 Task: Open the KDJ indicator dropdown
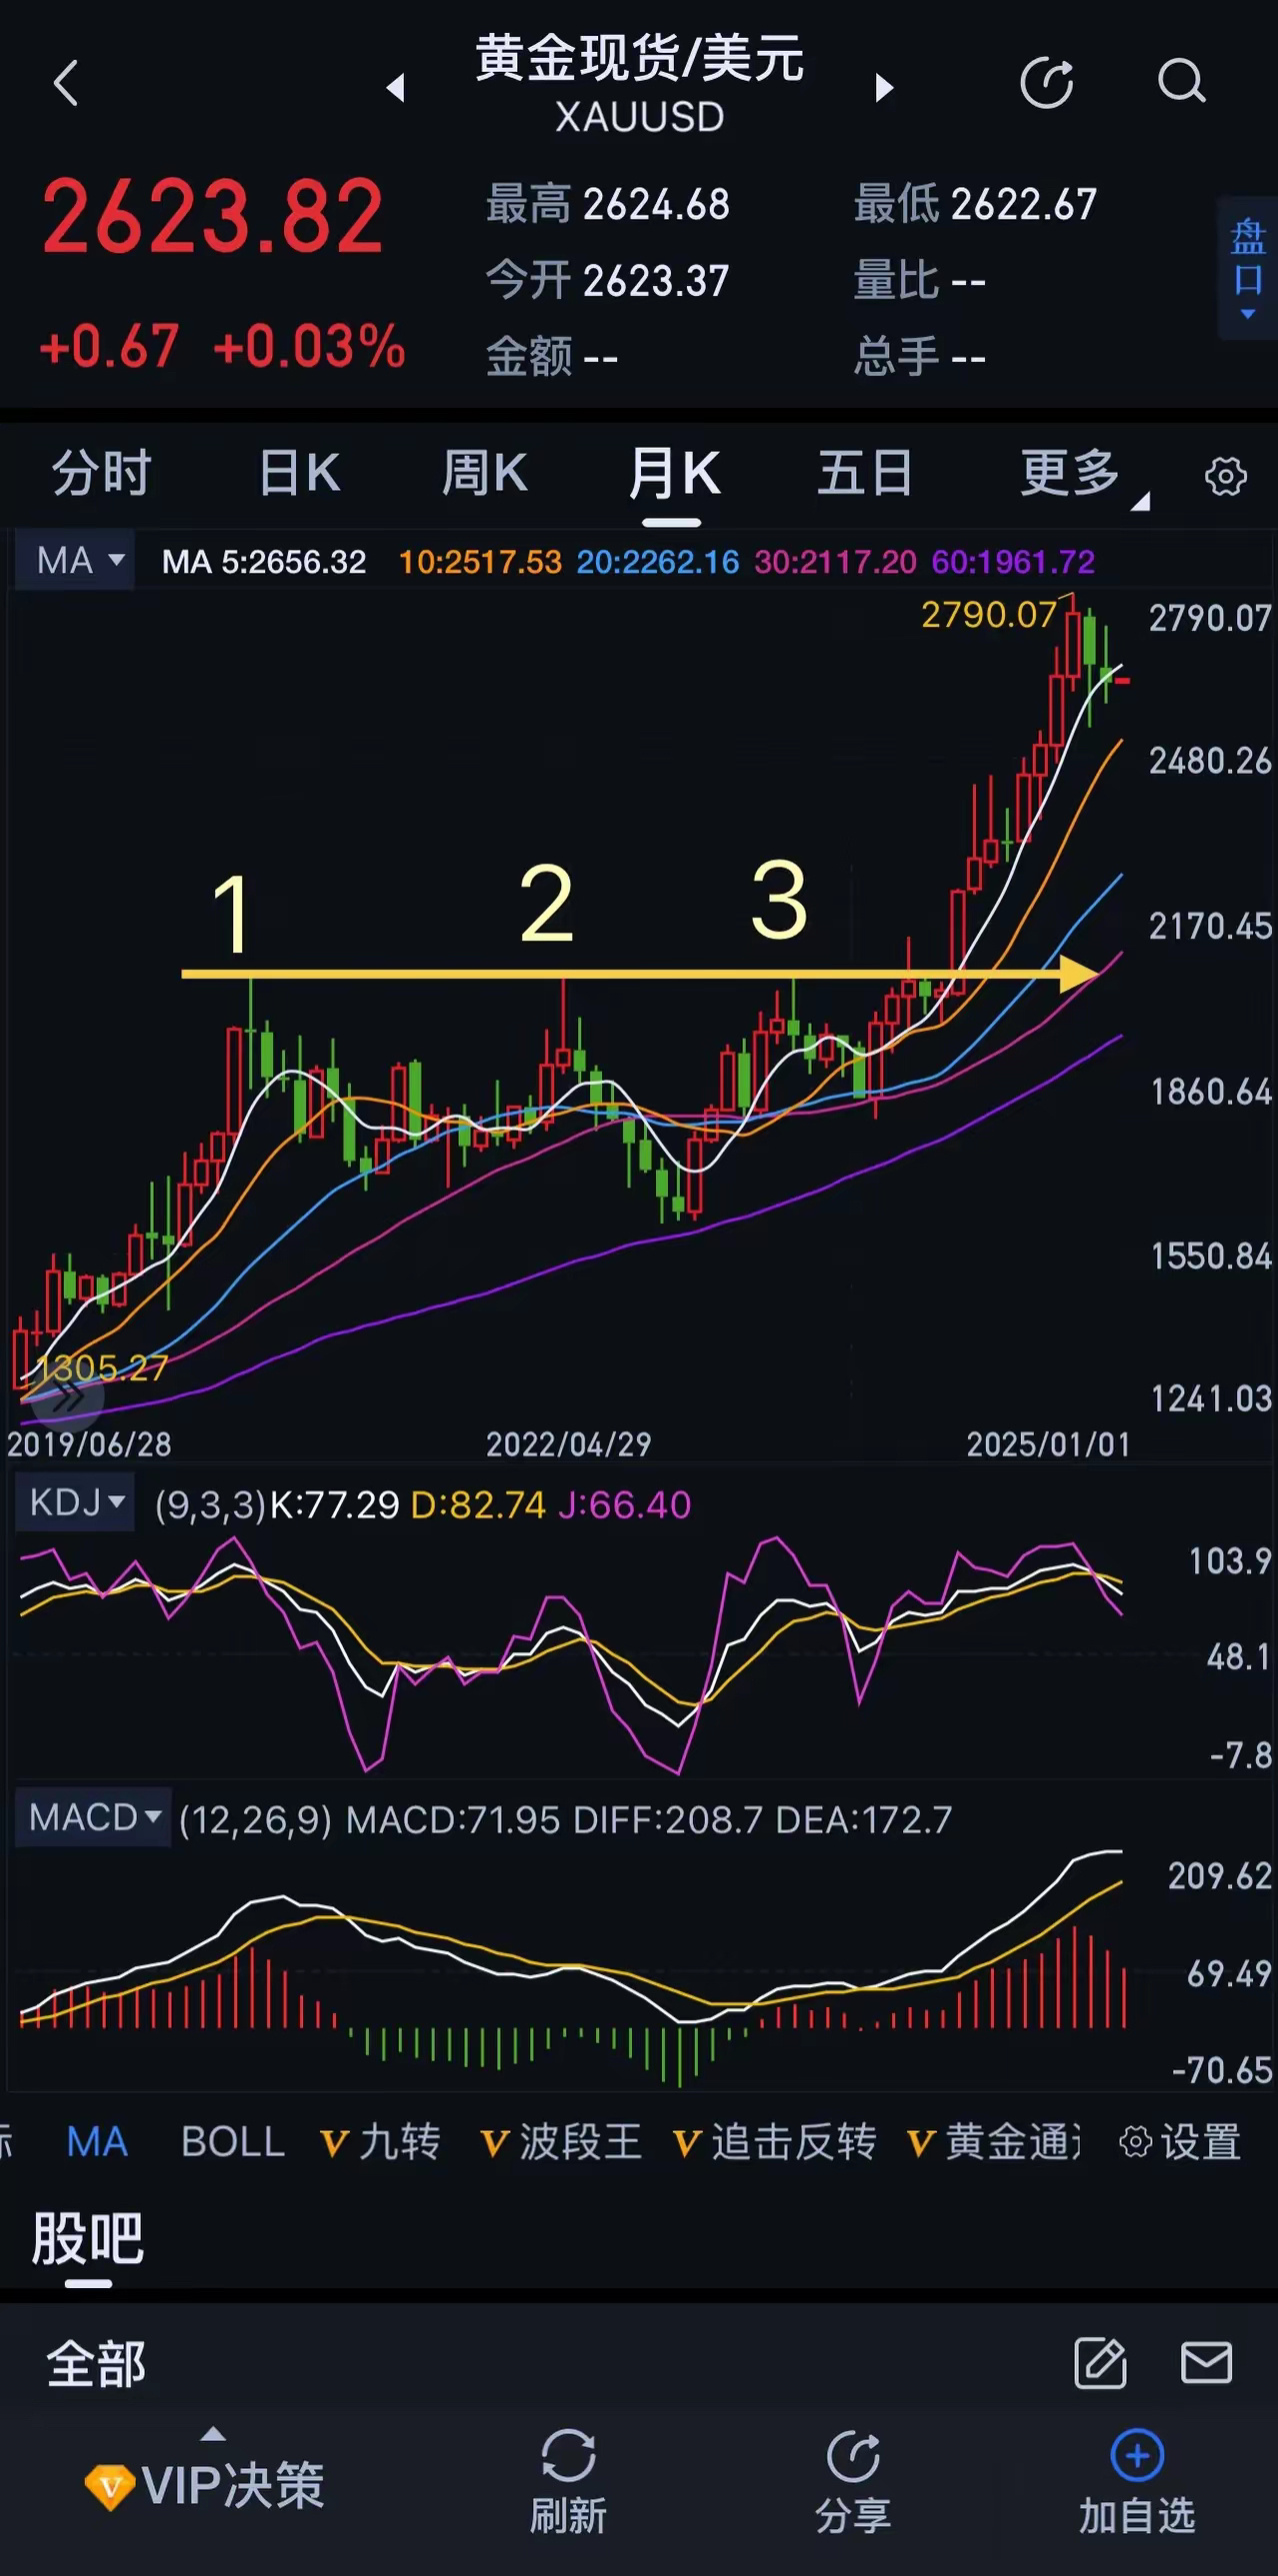click(75, 1503)
